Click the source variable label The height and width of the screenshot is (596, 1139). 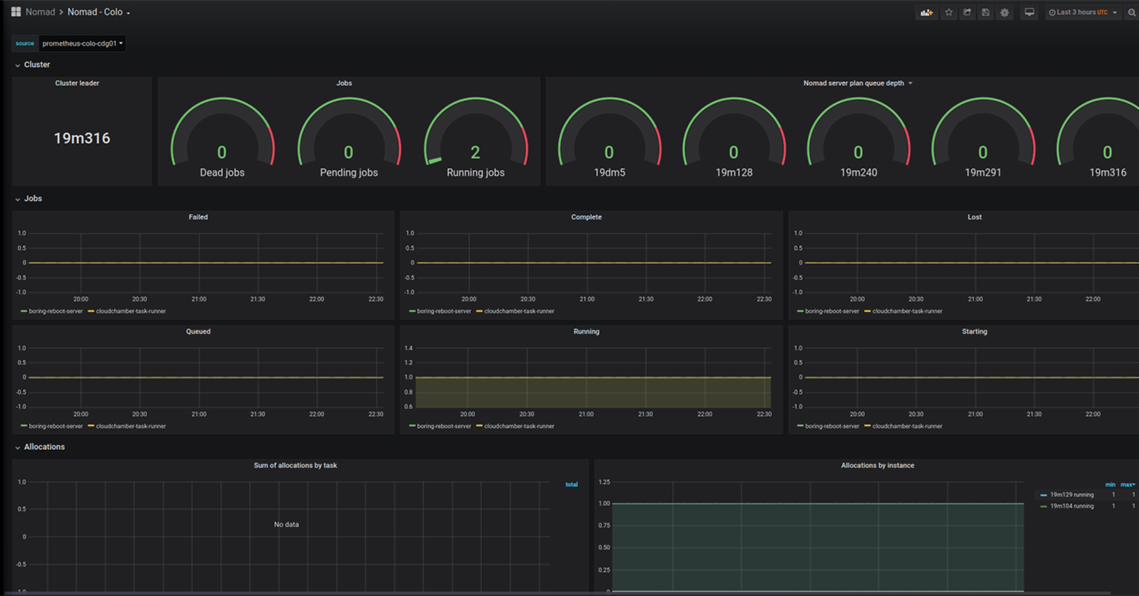click(x=25, y=44)
